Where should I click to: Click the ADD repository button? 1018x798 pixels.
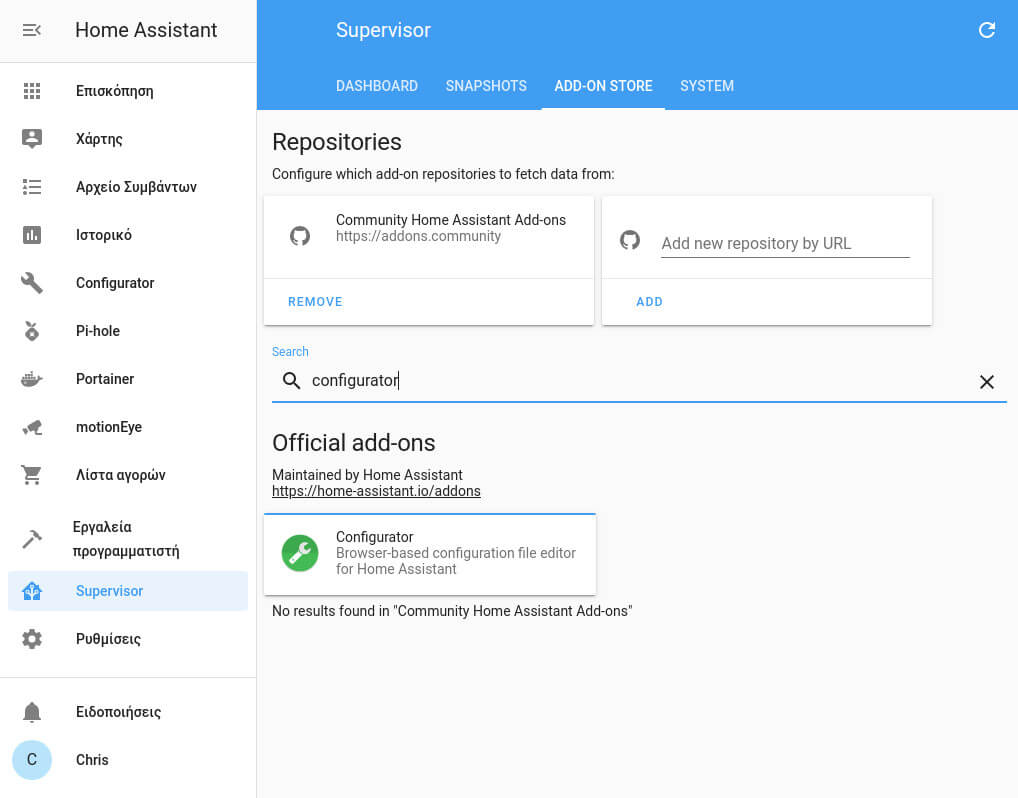[x=649, y=302]
